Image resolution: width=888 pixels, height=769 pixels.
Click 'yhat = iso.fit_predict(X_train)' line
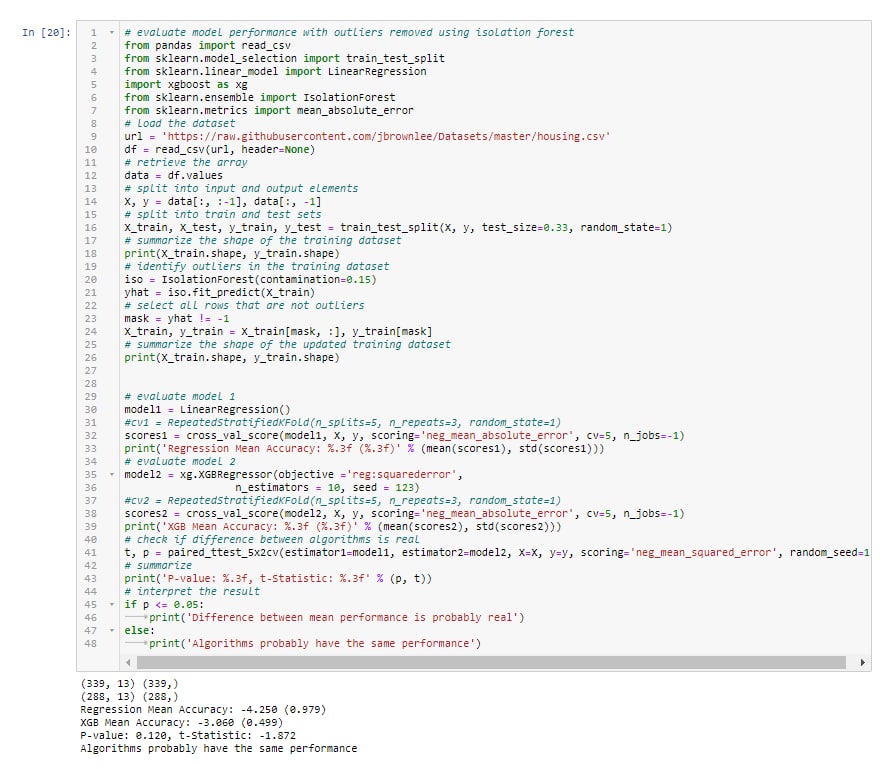(x=220, y=293)
